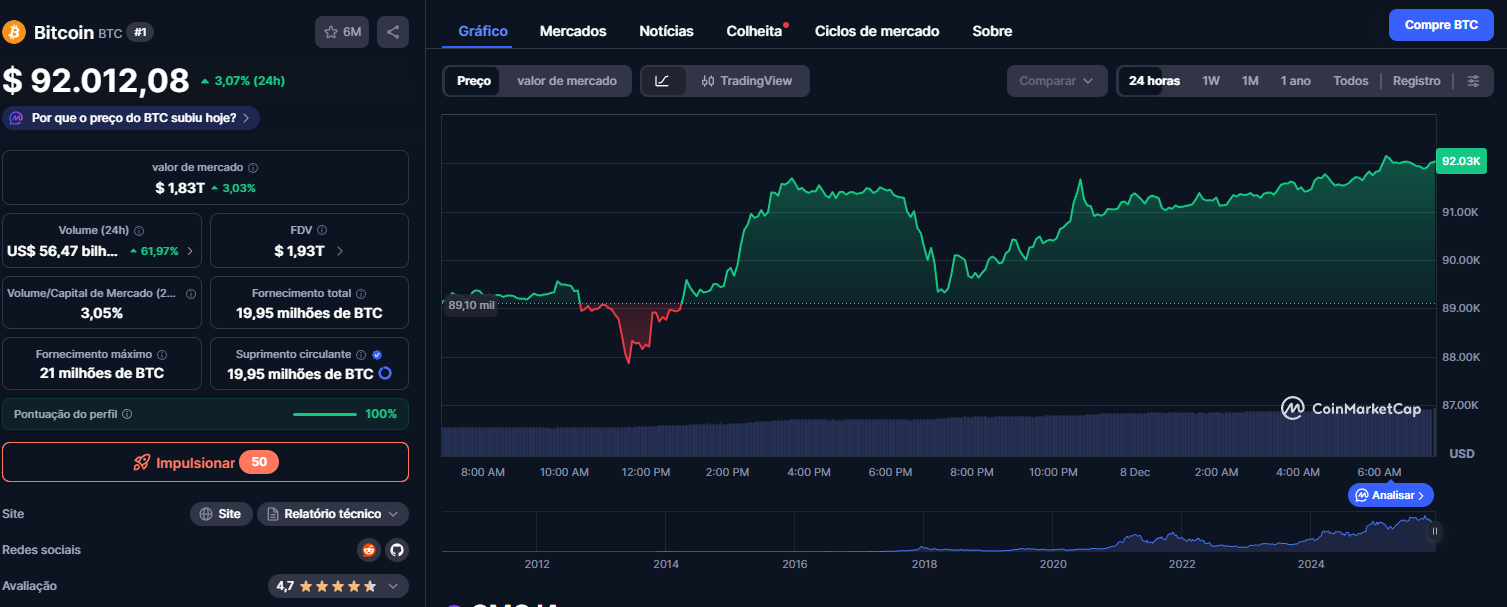
Task: Open Bitcoin's Reddit social icon
Action: tap(368, 549)
